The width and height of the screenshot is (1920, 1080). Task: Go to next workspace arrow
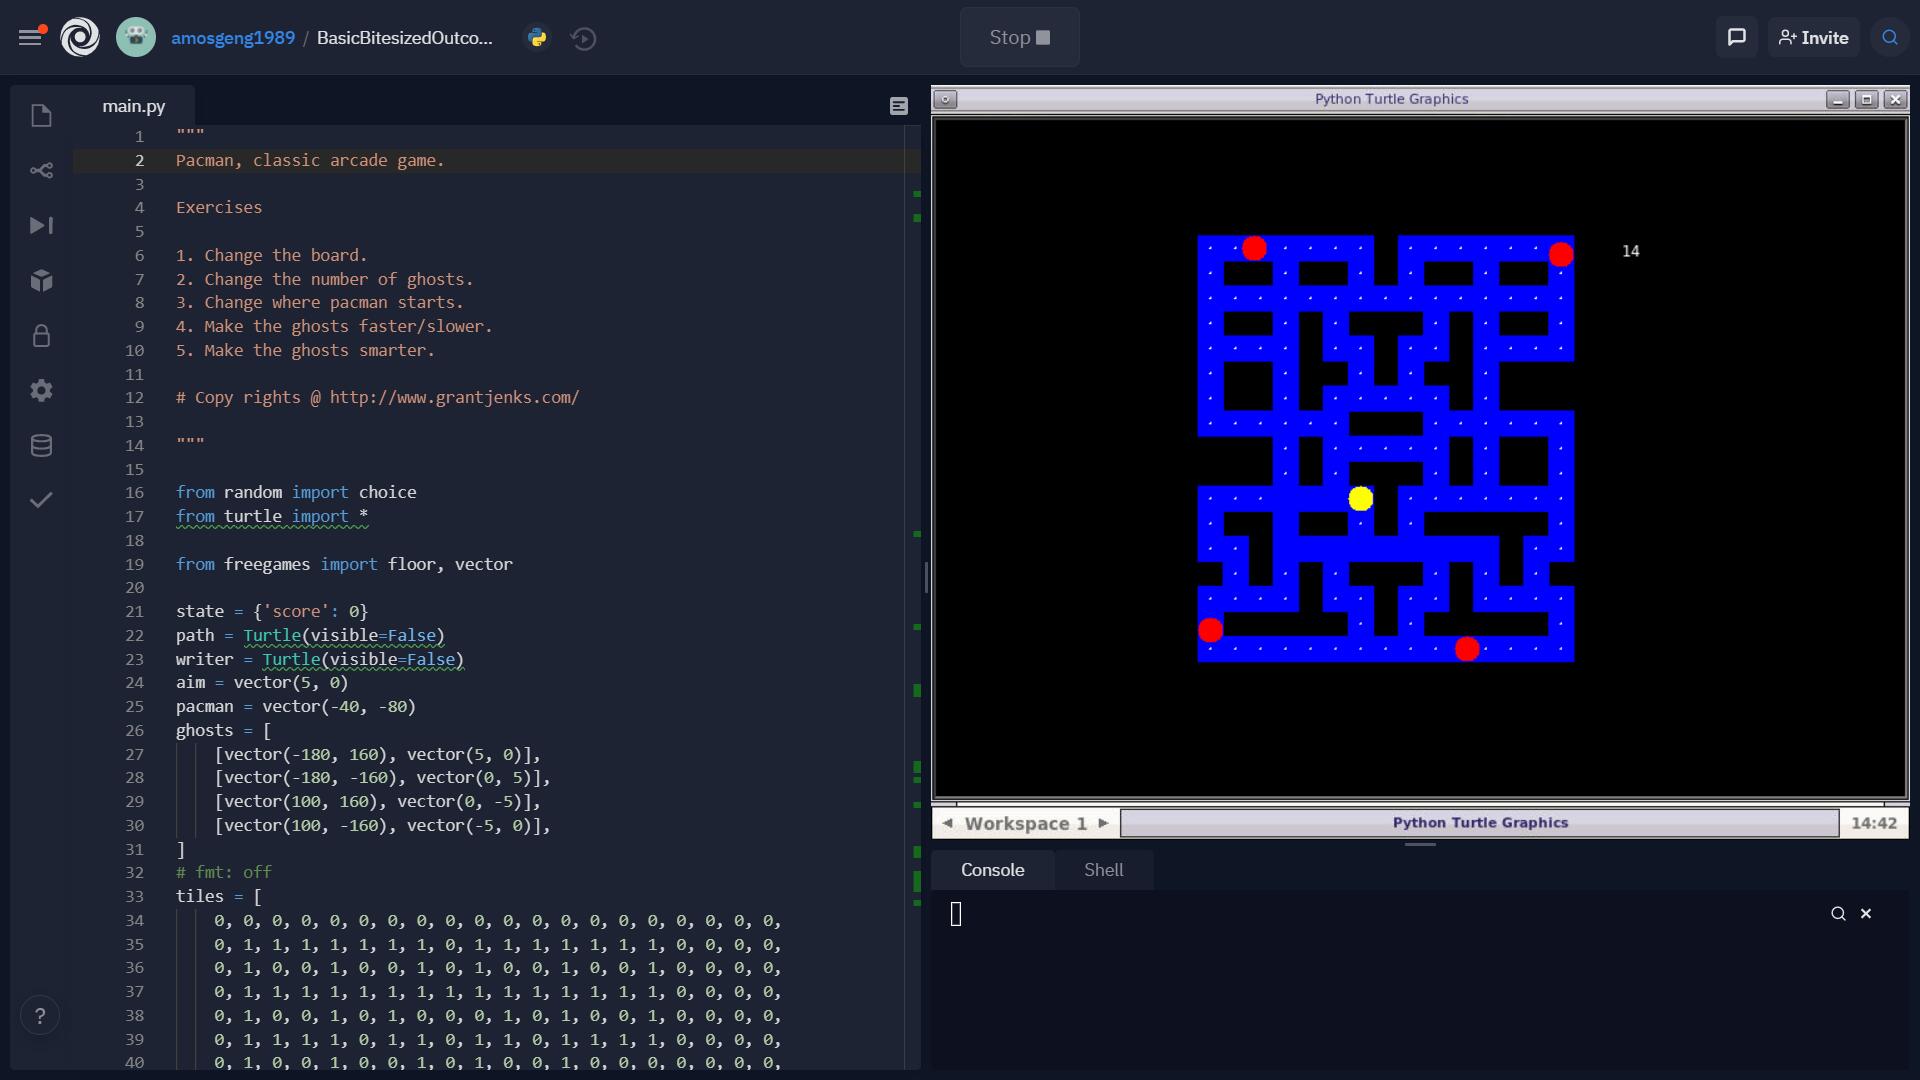tap(1103, 823)
